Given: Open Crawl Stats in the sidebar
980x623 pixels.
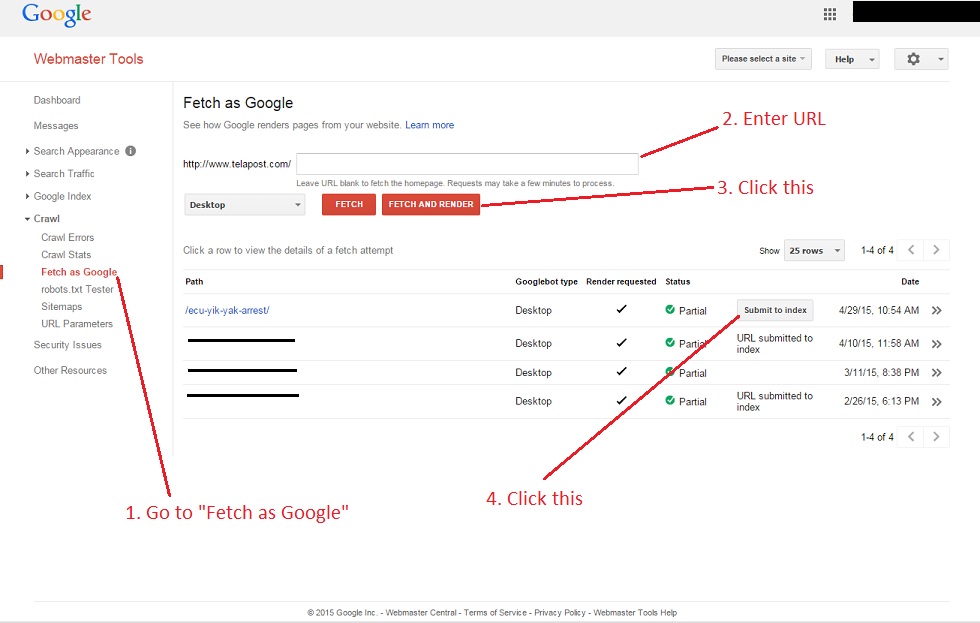Looking at the screenshot, I should 66,254.
